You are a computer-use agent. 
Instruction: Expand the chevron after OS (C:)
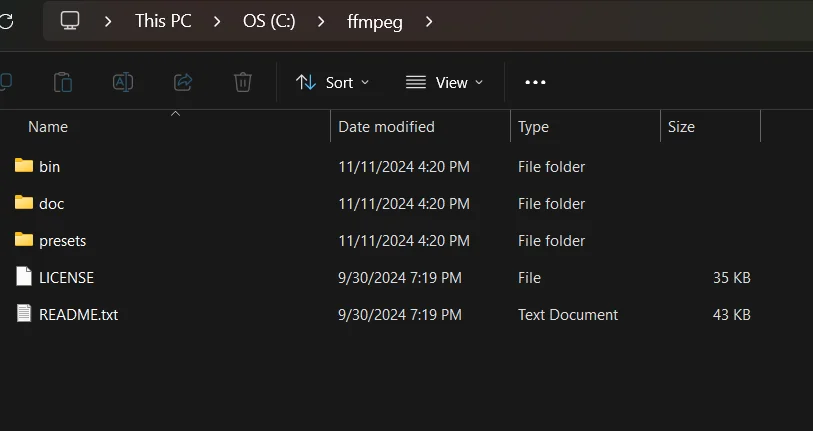click(x=321, y=22)
